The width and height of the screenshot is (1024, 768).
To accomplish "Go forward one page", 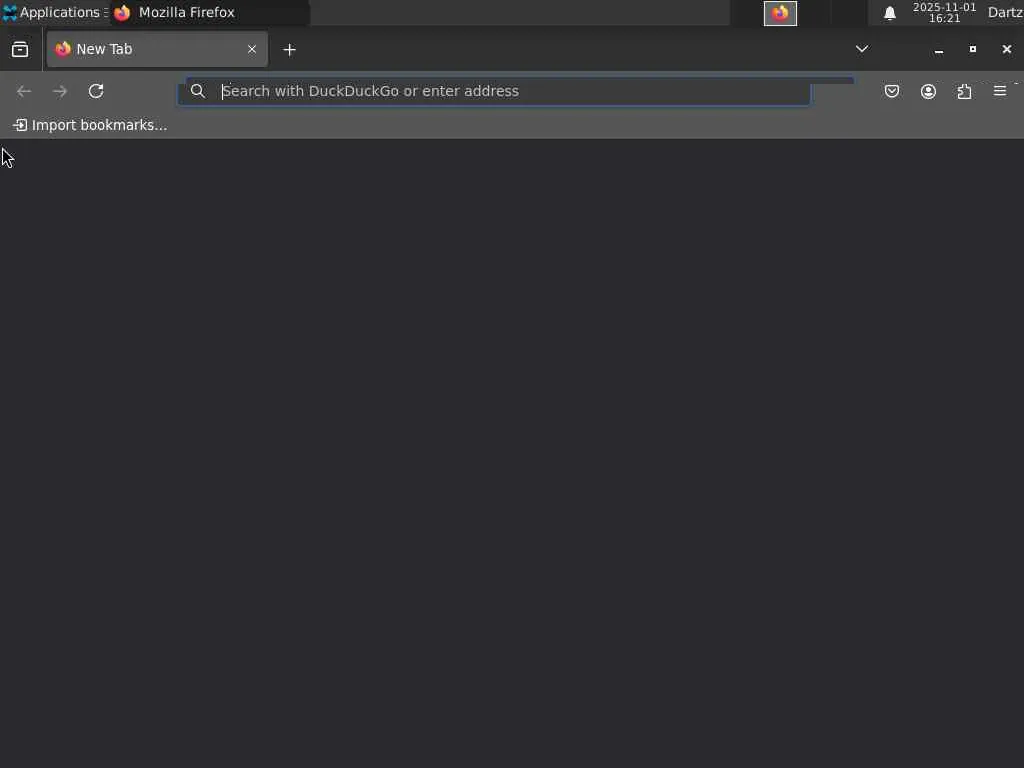I will coord(60,91).
